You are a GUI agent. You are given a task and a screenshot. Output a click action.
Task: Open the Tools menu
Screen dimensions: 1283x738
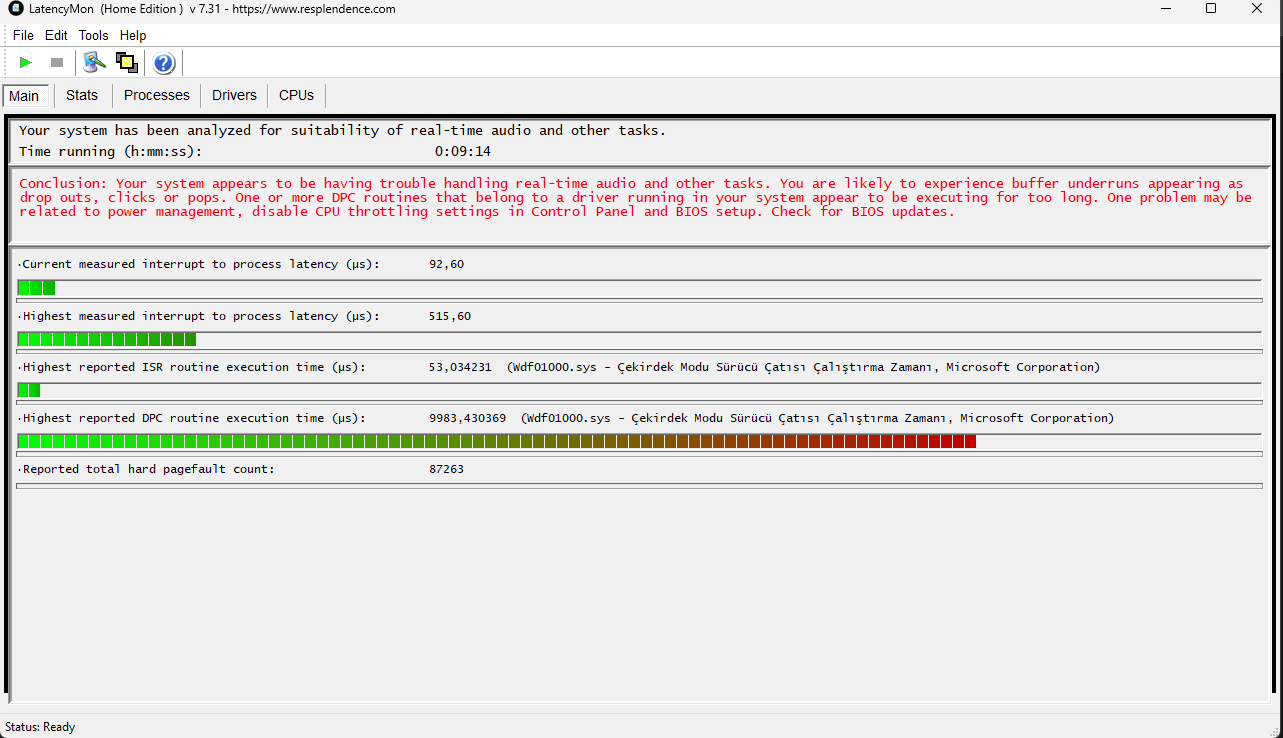pos(93,35)
